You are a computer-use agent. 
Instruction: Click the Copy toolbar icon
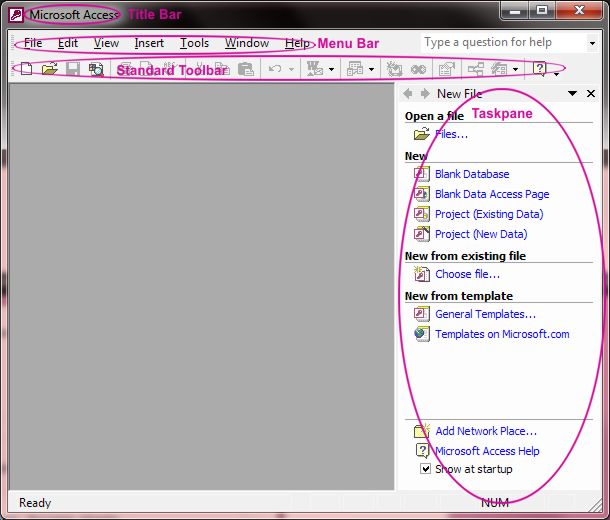(x=222, y=69)
